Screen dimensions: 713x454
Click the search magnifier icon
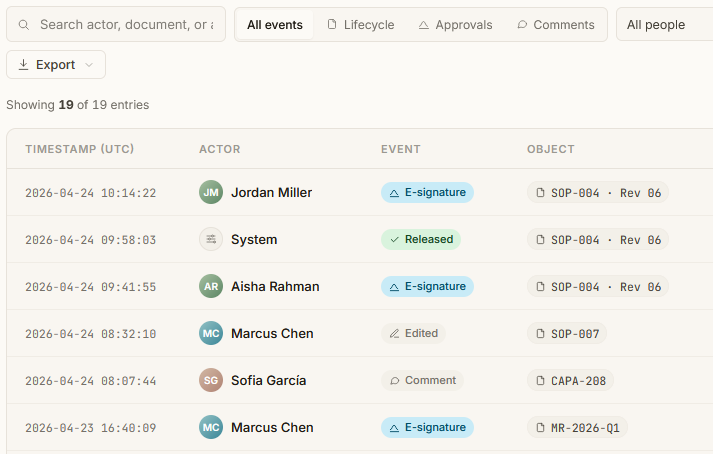[24, 25]
